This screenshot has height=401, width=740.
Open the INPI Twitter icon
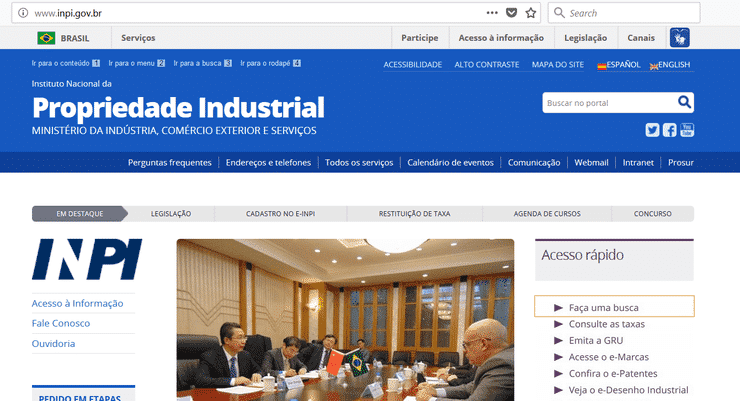tap(652, 130)
